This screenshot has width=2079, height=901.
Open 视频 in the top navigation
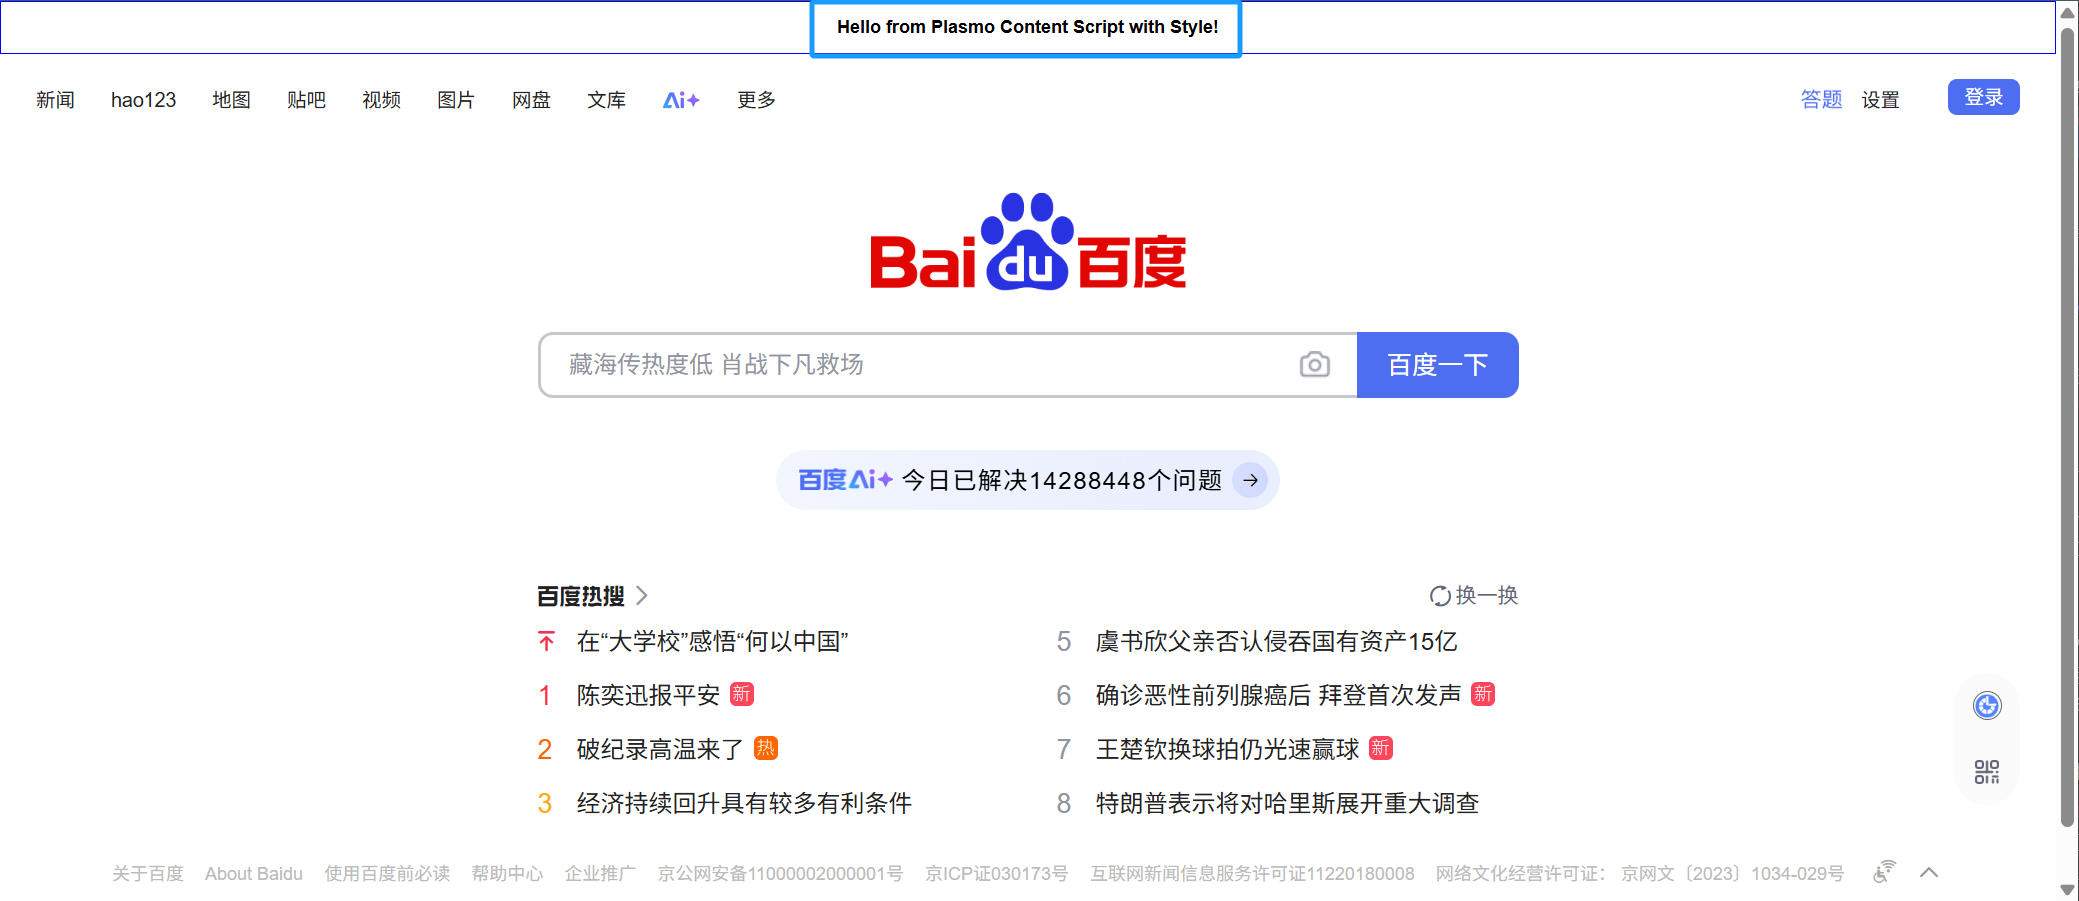[381, 100]
